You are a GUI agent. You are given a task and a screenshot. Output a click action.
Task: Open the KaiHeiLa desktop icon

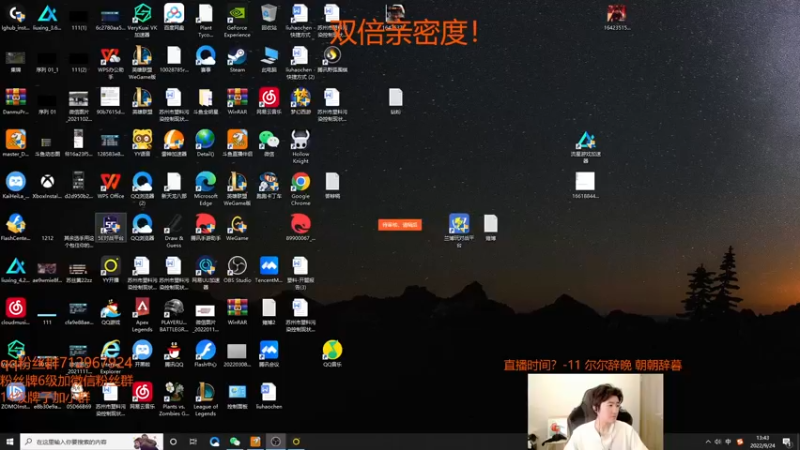tap(15, 185)
